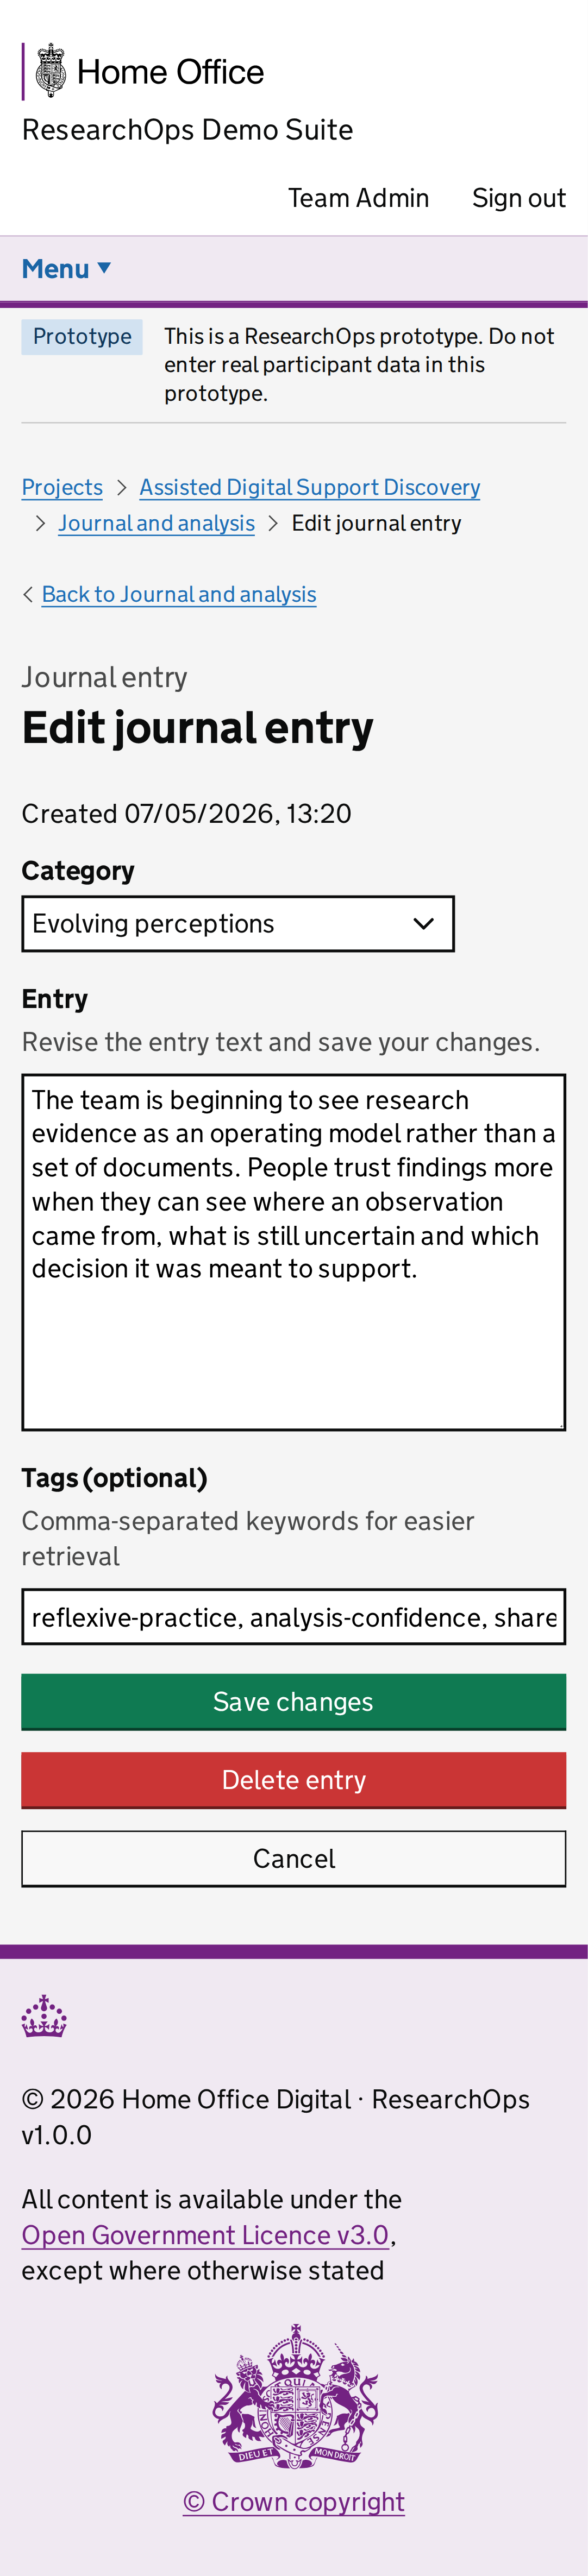
Task: Click the royal coat of arms image
Action: (295, 2396)
